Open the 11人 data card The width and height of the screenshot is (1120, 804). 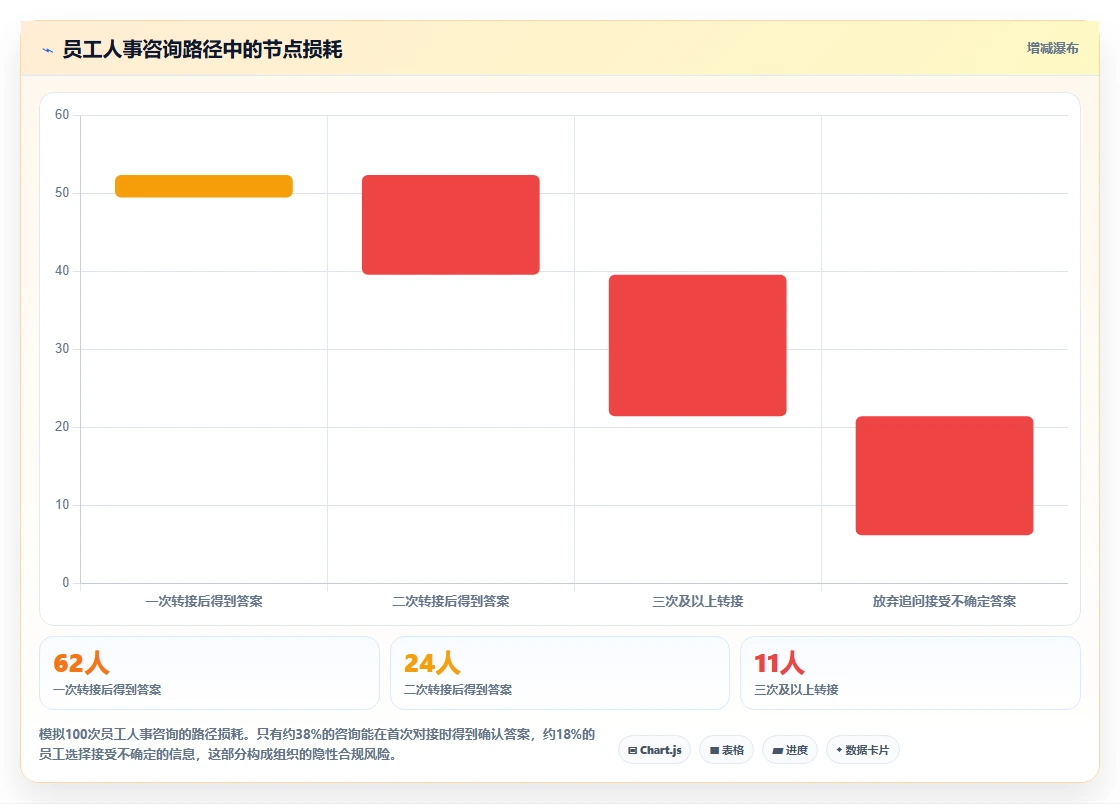(x=910, y=673)
